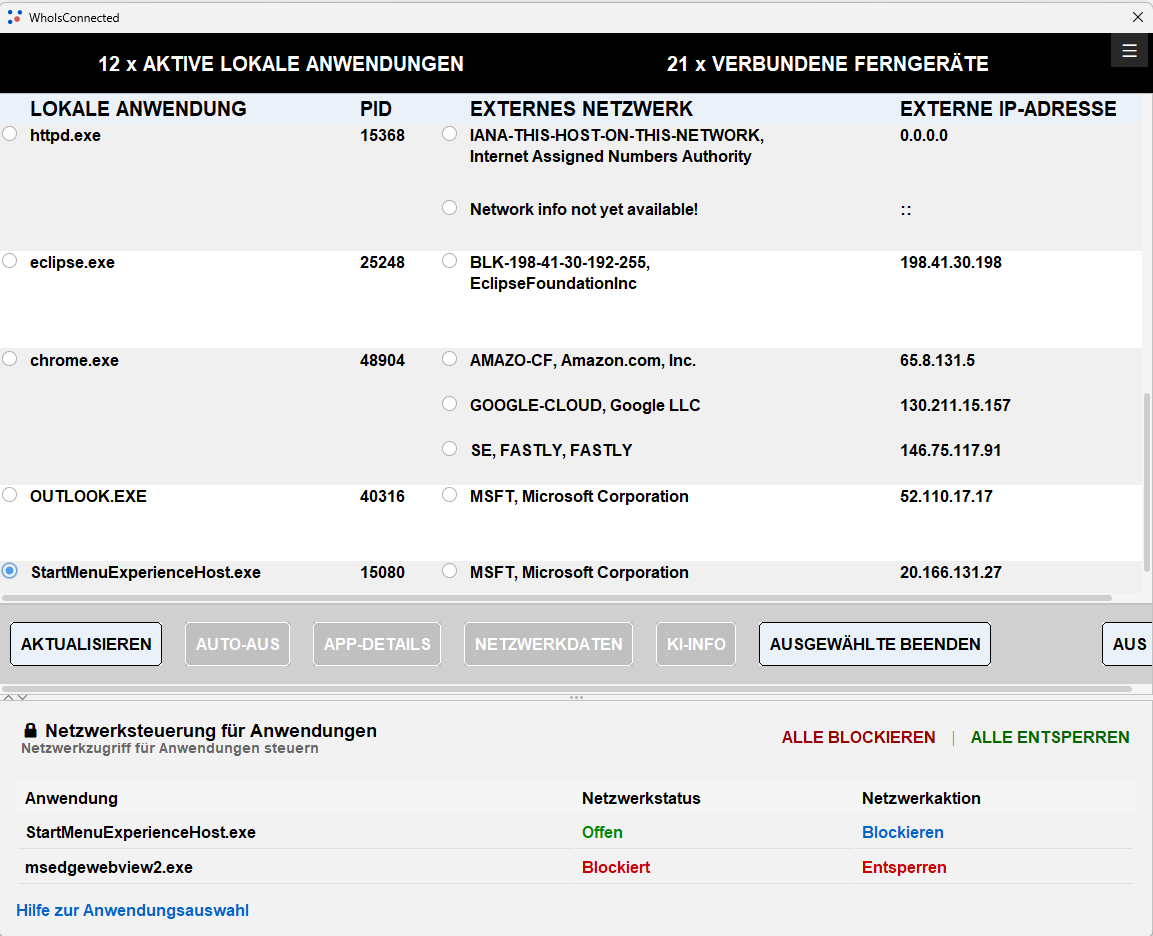Close the WhoIsConnected window
This screenshot has width=1153, height=936.
pyautogui.click(x=1137, y=17)
